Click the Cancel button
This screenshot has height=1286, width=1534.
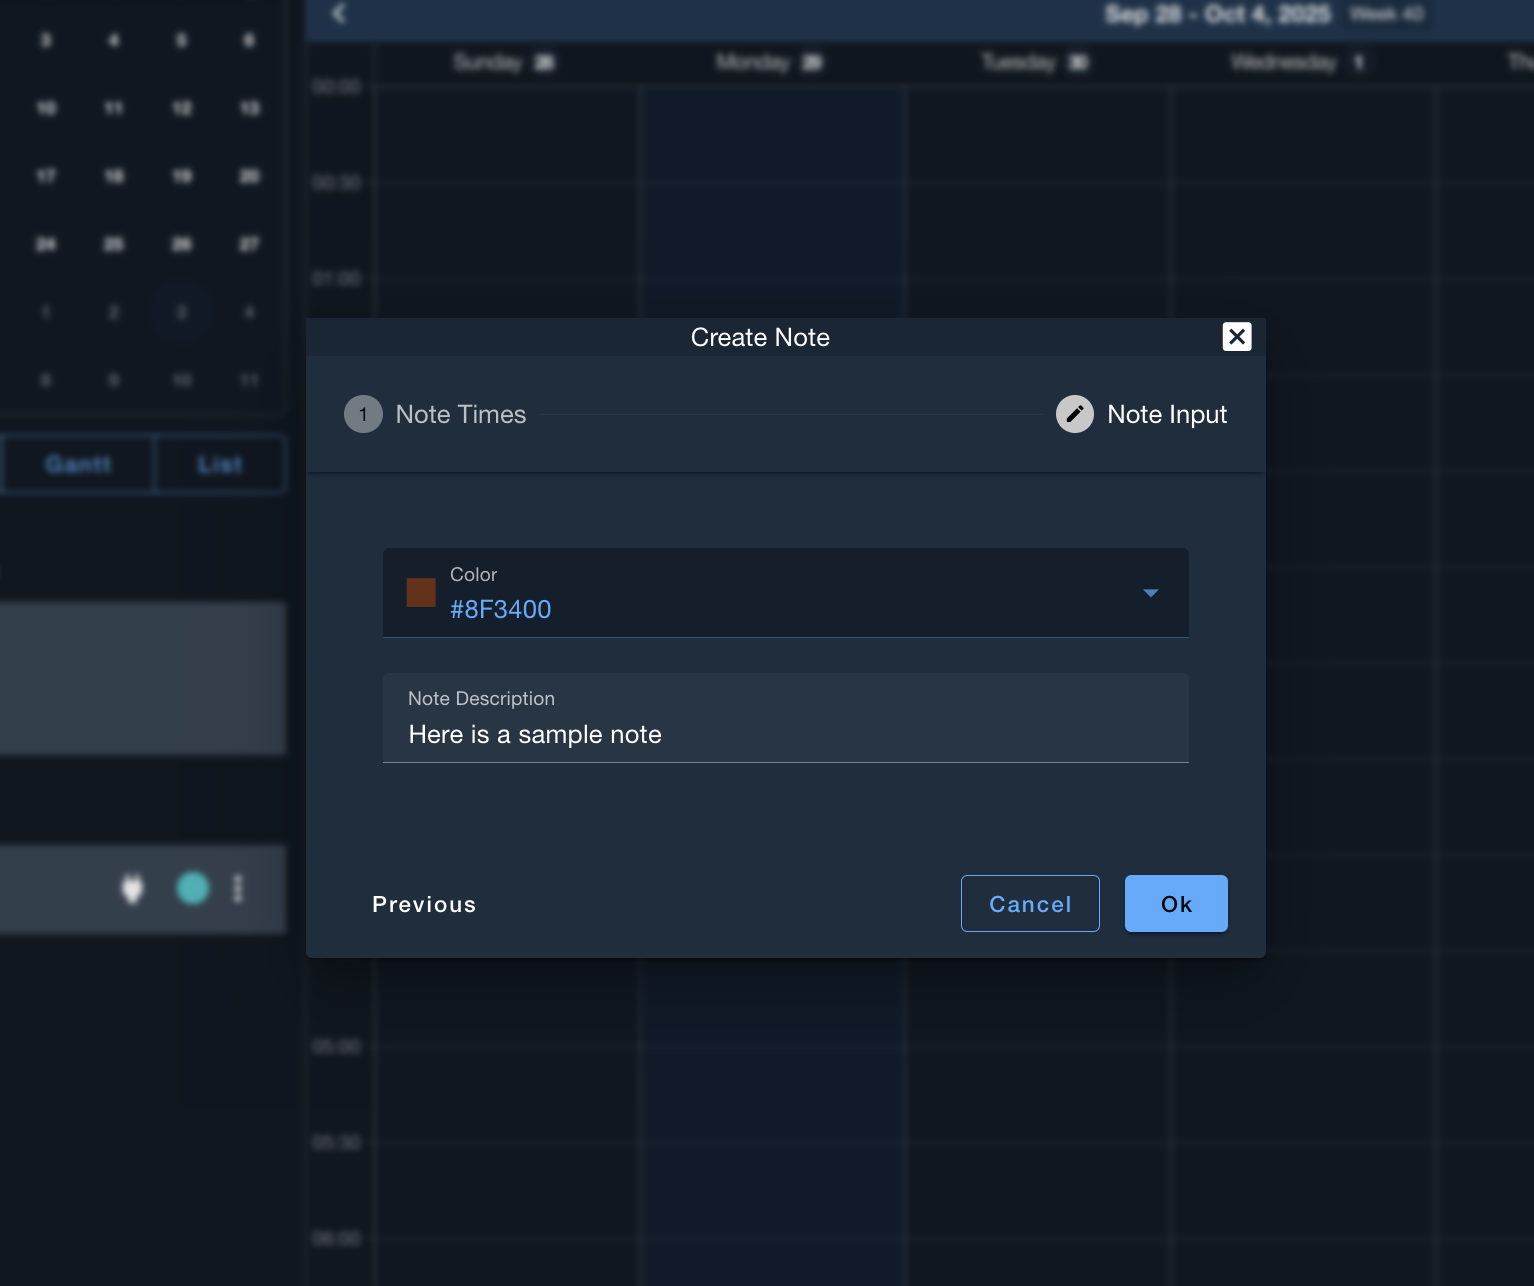[1030, 904]
